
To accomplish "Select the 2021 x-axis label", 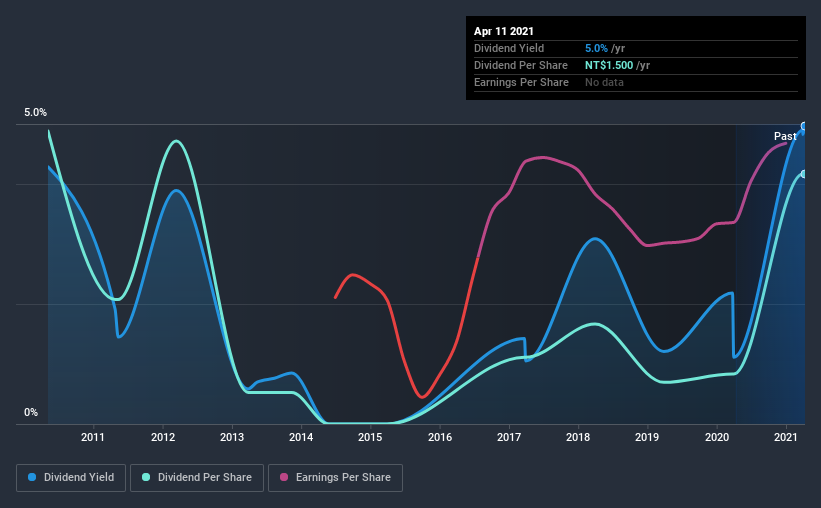I will tap(786, 437).
